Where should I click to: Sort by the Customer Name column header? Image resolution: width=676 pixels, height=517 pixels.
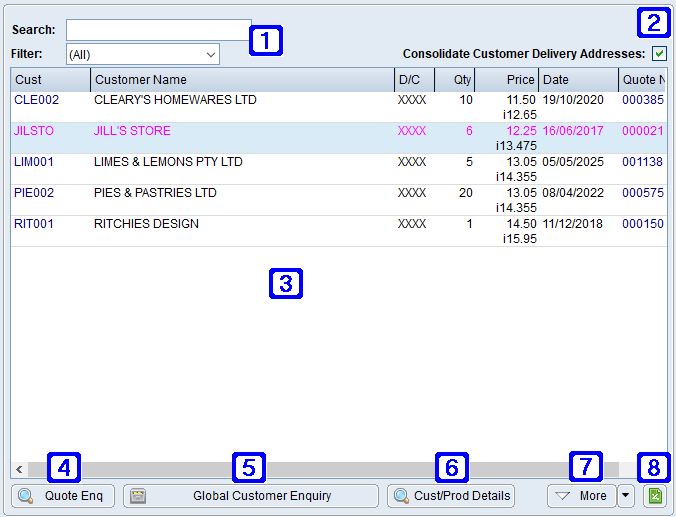(242, 80)
